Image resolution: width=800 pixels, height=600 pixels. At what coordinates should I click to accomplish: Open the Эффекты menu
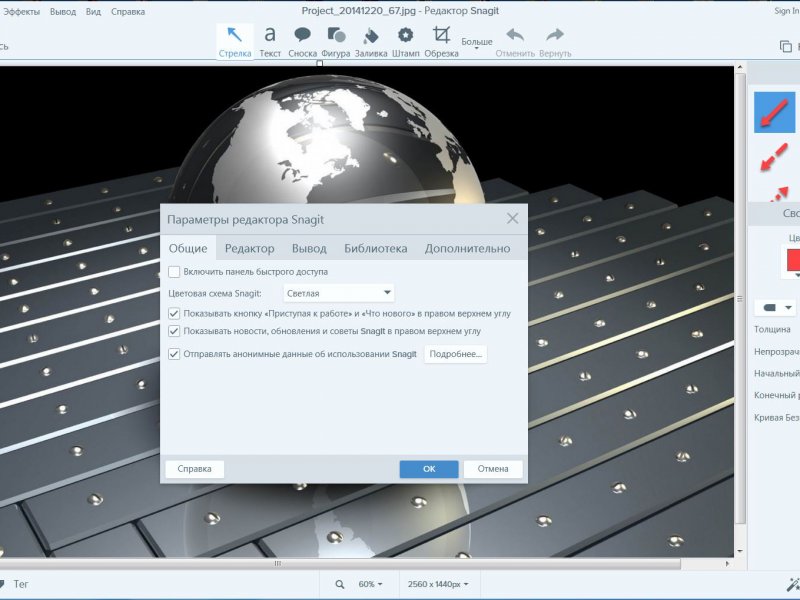(x=21, y=11)
